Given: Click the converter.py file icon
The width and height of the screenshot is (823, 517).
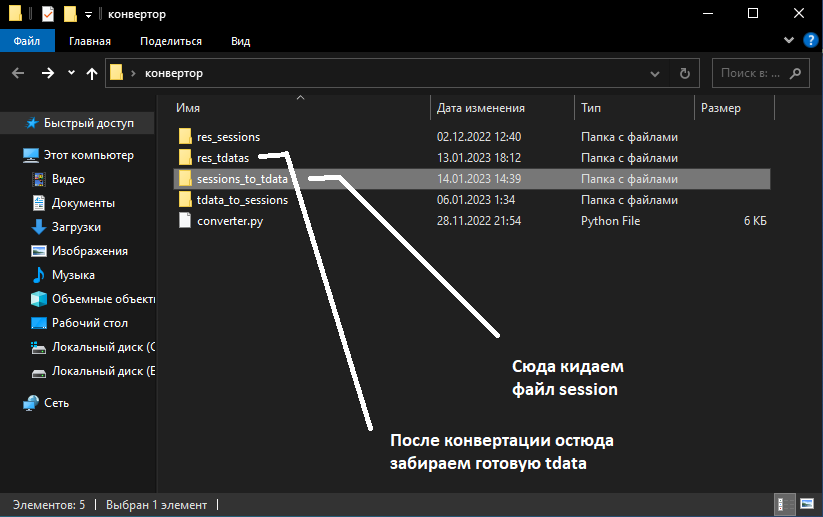Looking at the screenshot, I should [x=184, y=221].
